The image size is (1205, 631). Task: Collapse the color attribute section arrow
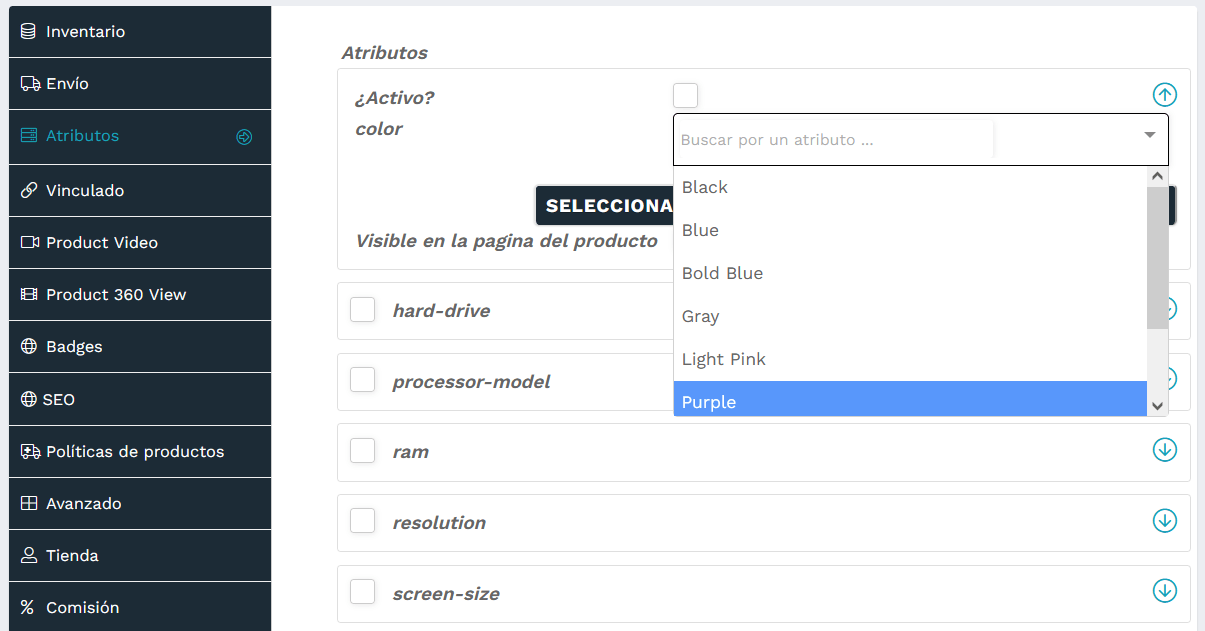pyautogui.click(x=1164, y=95)
